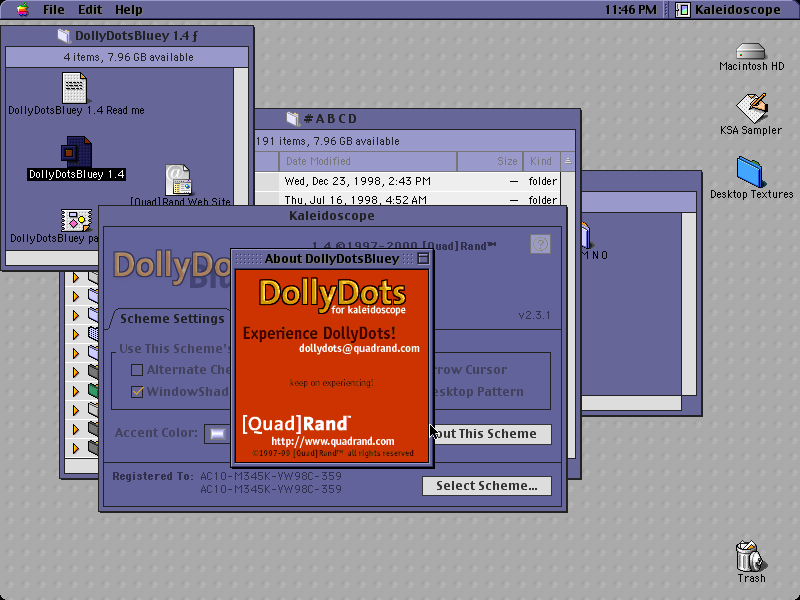Click the Kaleidoscope help question mark icon
This screenshot has width=800, height=600.
[540, 244]
